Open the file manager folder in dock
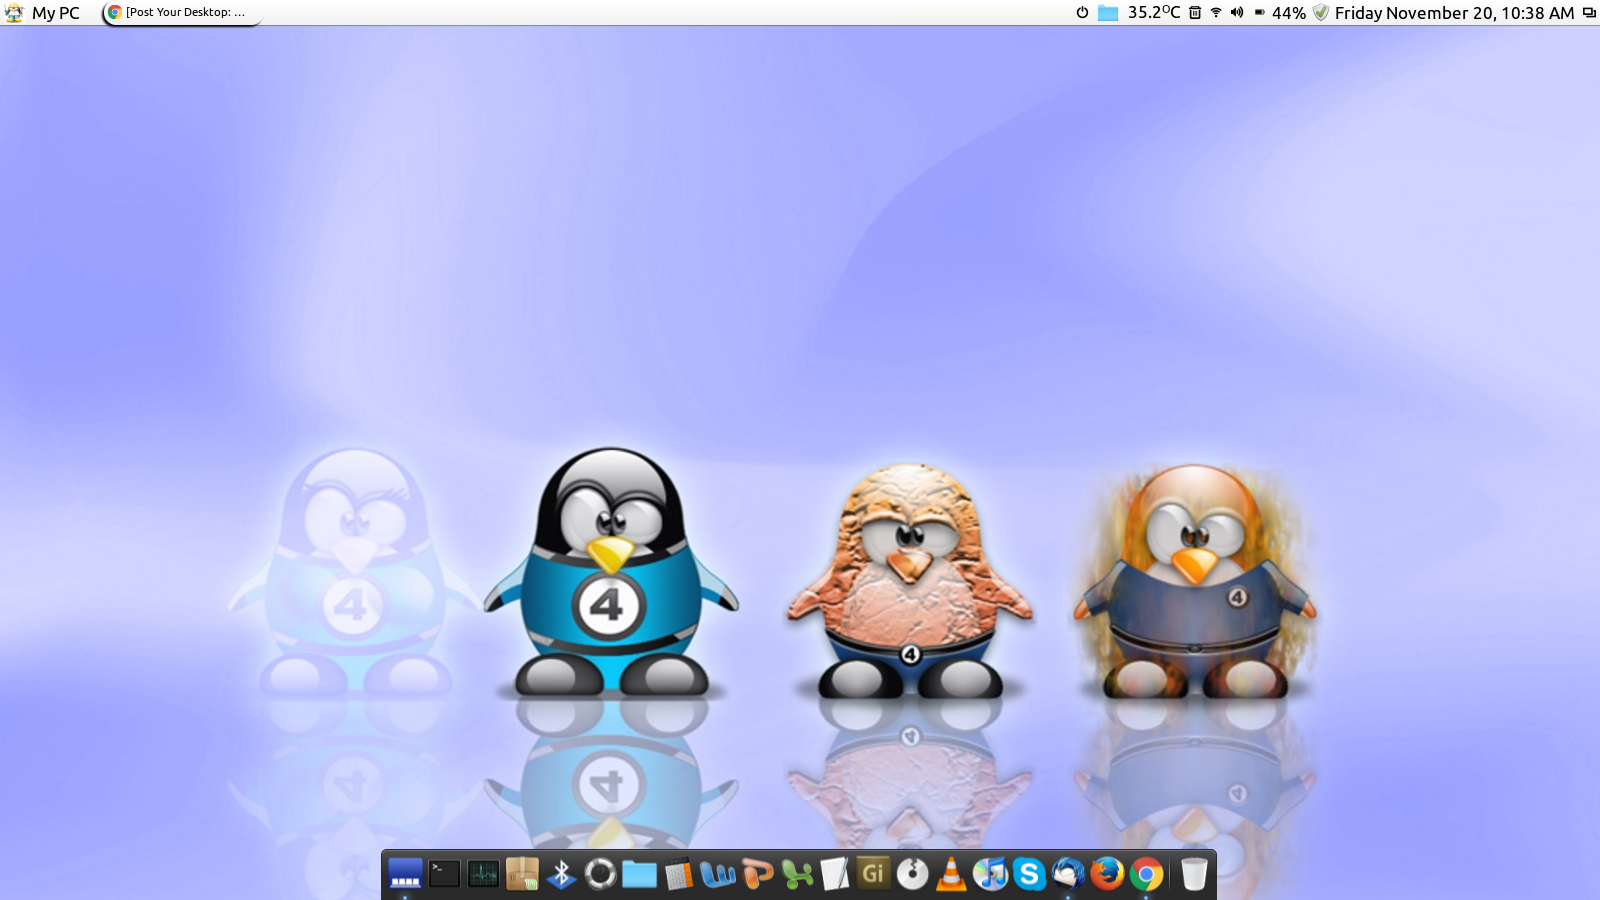The width and height of the screenshot is (1600, 900). [x=639, y=875]
